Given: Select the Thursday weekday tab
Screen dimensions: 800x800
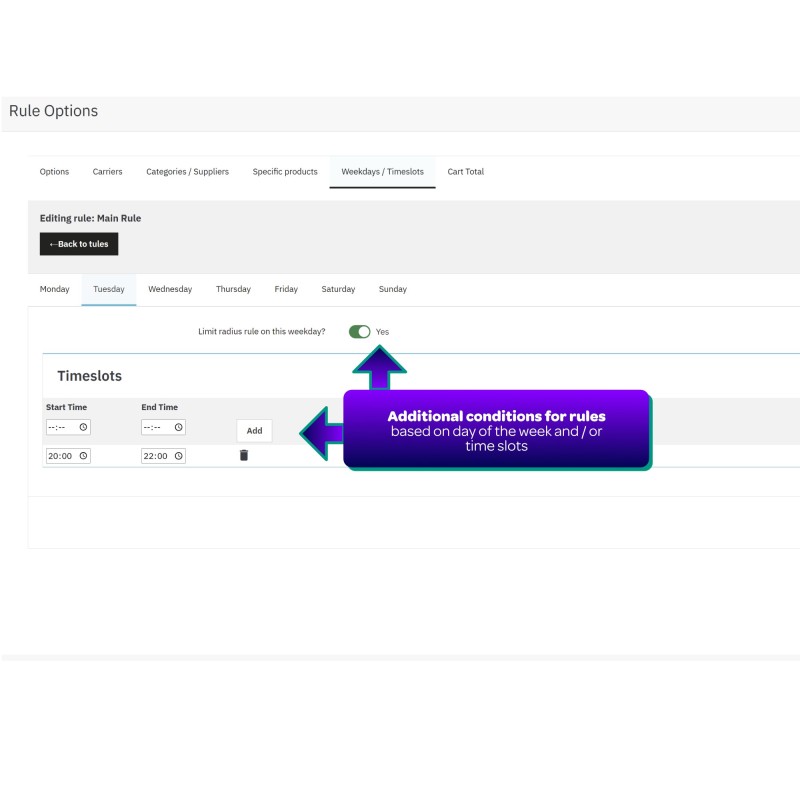Looking at the screenshot, I should pos(233,289).
